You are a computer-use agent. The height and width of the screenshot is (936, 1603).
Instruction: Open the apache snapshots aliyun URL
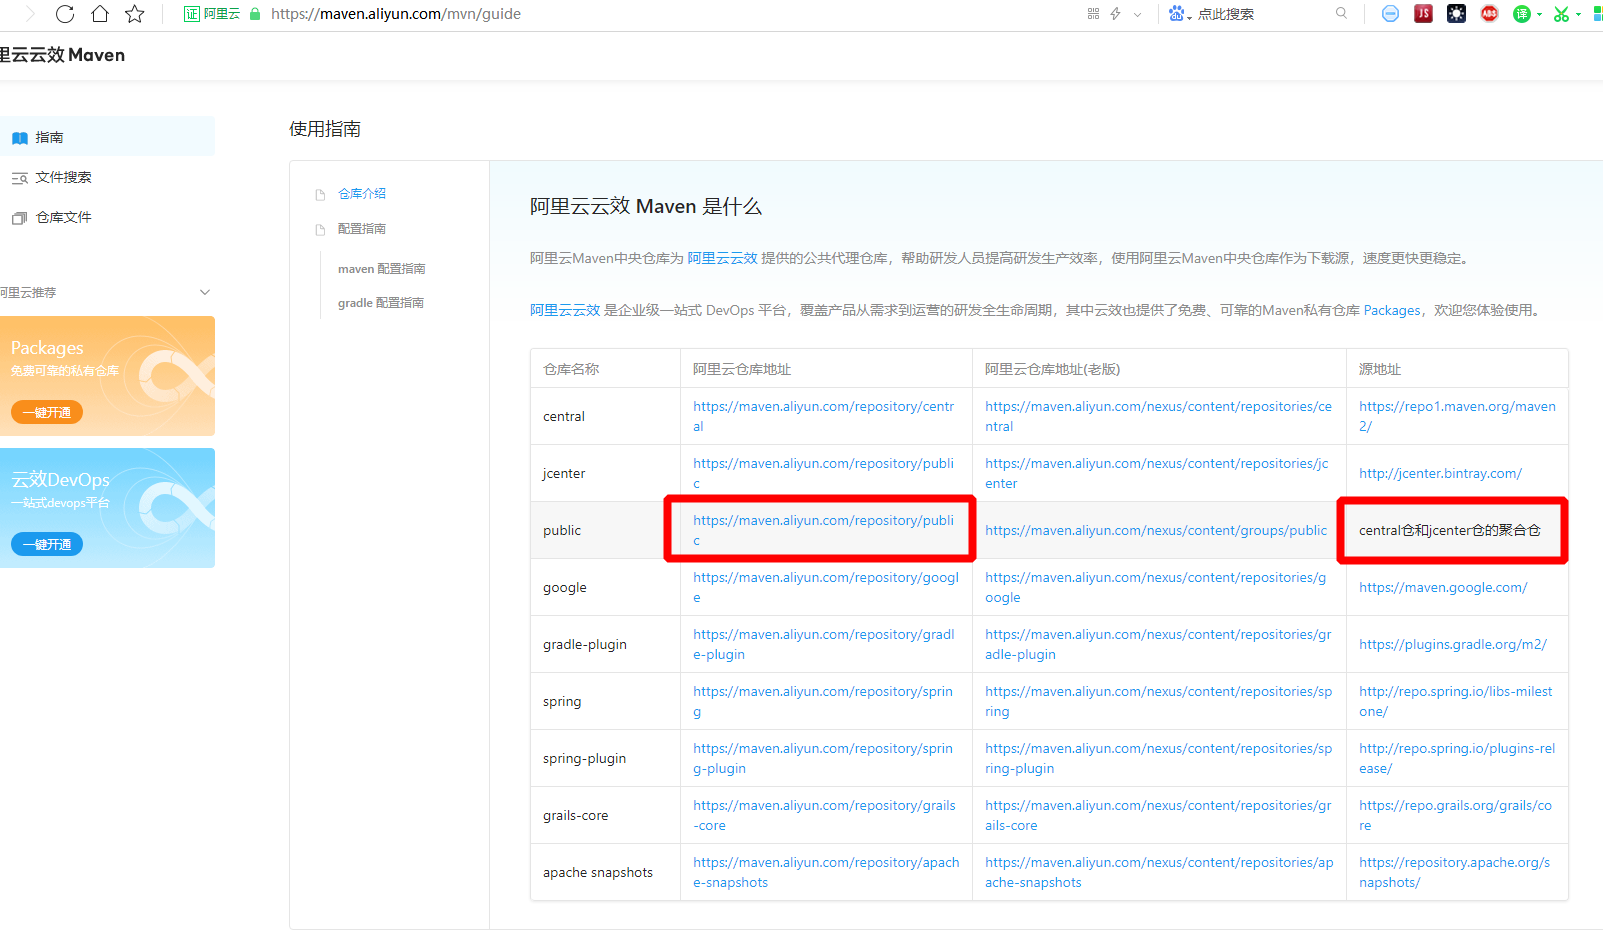coord(826,872)
